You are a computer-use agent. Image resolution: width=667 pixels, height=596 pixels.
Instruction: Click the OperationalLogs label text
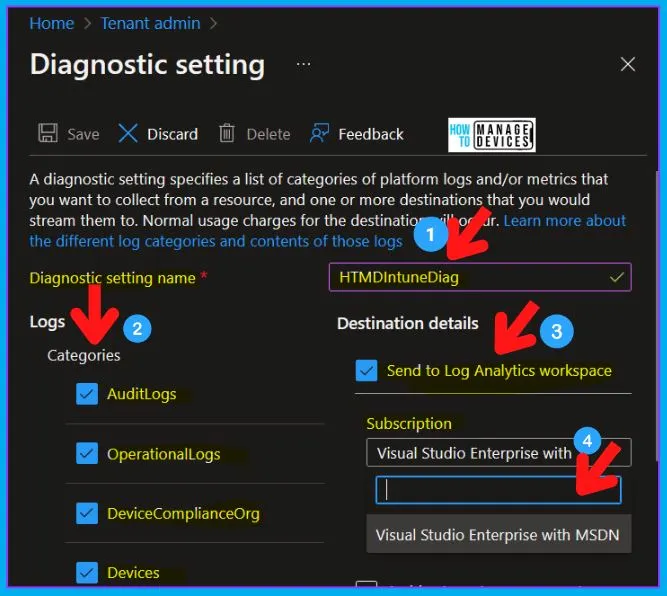164,454
